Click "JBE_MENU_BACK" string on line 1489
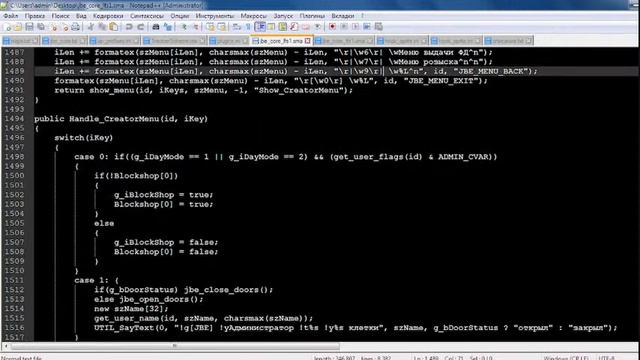640x360 pixels. tap(490, 71)
